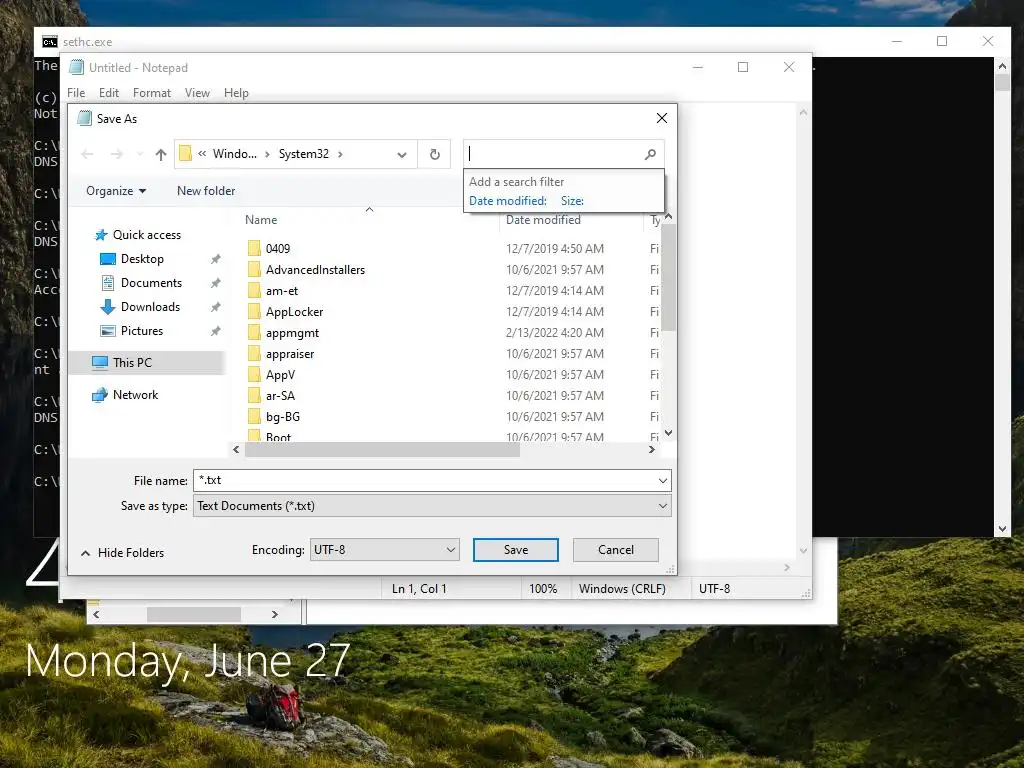Image resolution: width=1024 pixels, height=768 pixels.
Task: Open Documents in the navigation pane
Action: pos(151,283)
